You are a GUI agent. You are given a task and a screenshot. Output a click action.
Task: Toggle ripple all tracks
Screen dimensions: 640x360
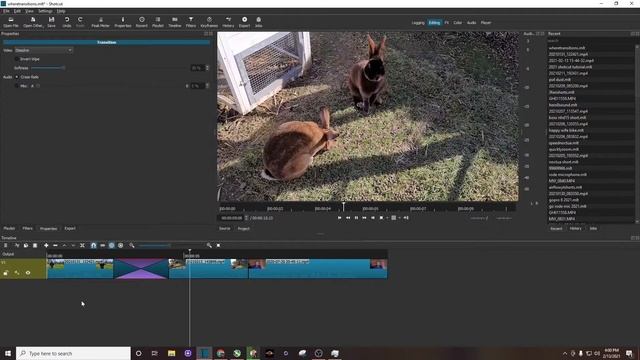click(120, 245)
